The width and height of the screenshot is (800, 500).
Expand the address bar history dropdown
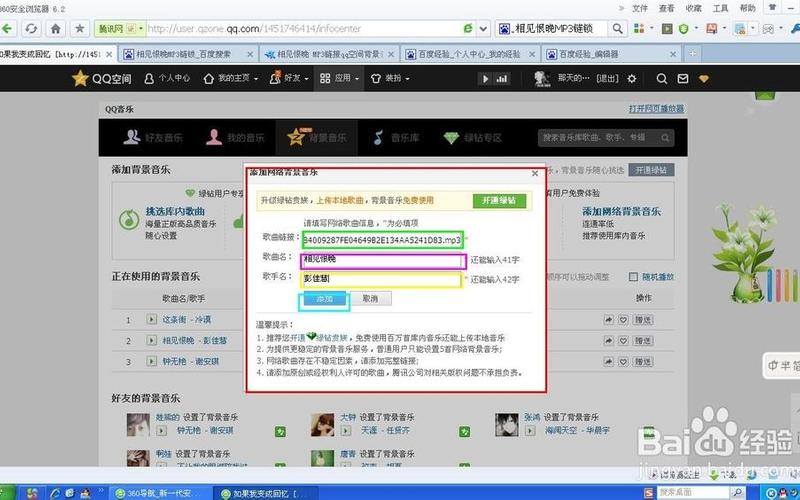[483, 29]
